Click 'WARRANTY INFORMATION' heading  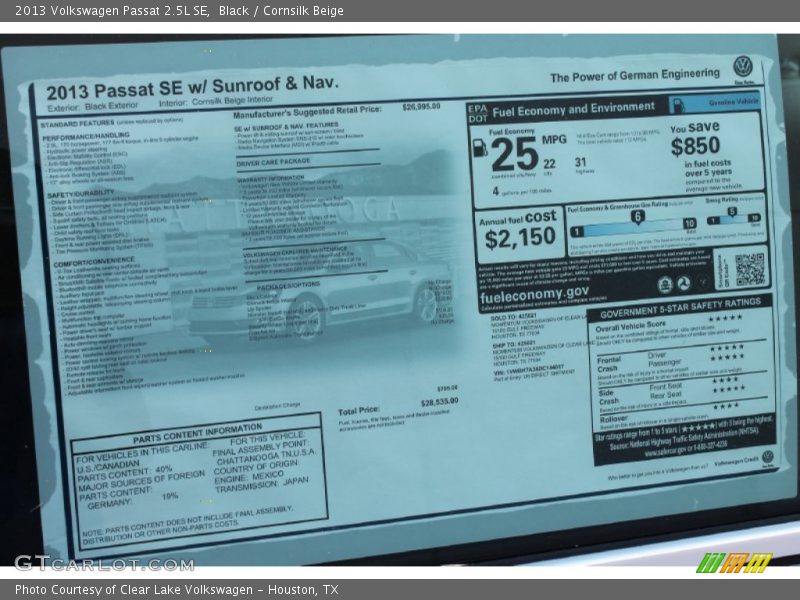point(270,179)
